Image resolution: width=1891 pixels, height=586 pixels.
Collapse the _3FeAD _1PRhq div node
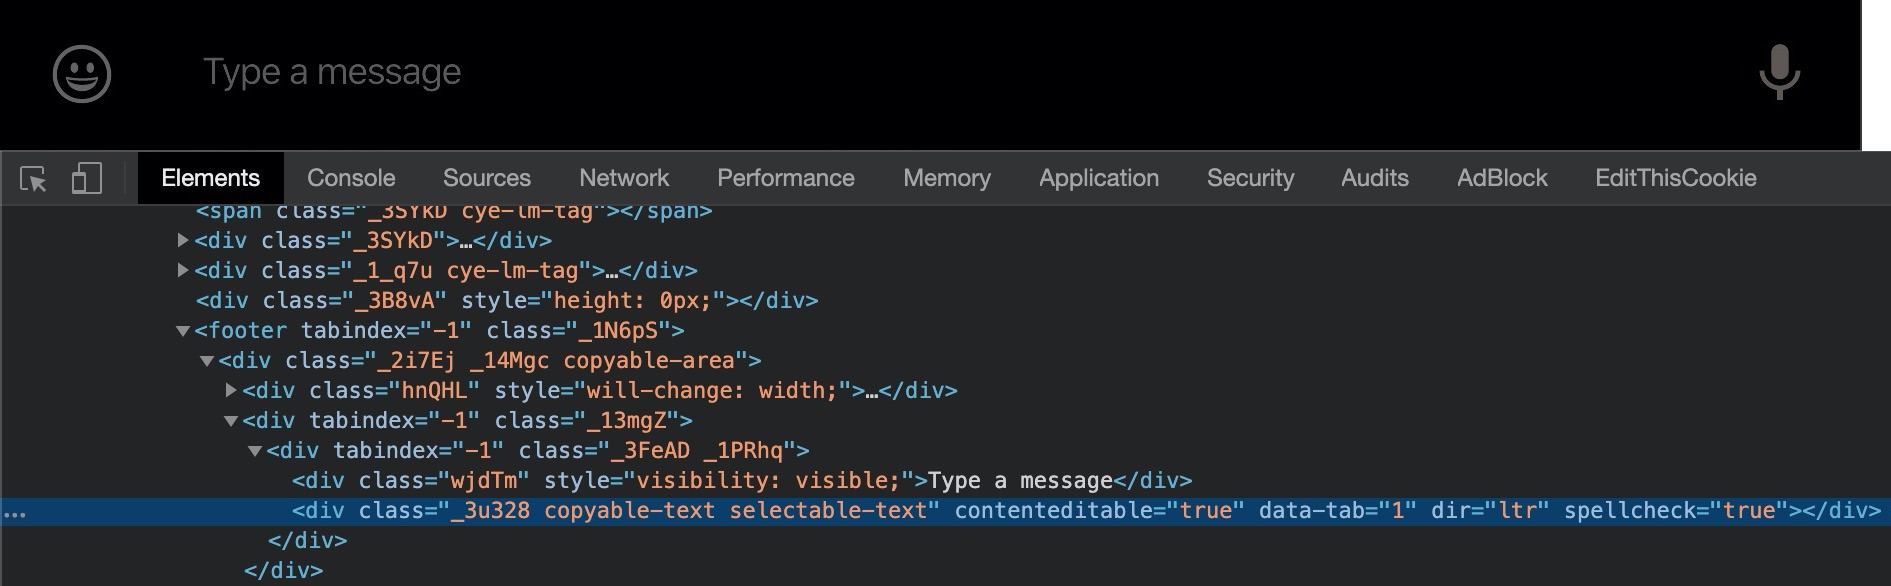255,451
